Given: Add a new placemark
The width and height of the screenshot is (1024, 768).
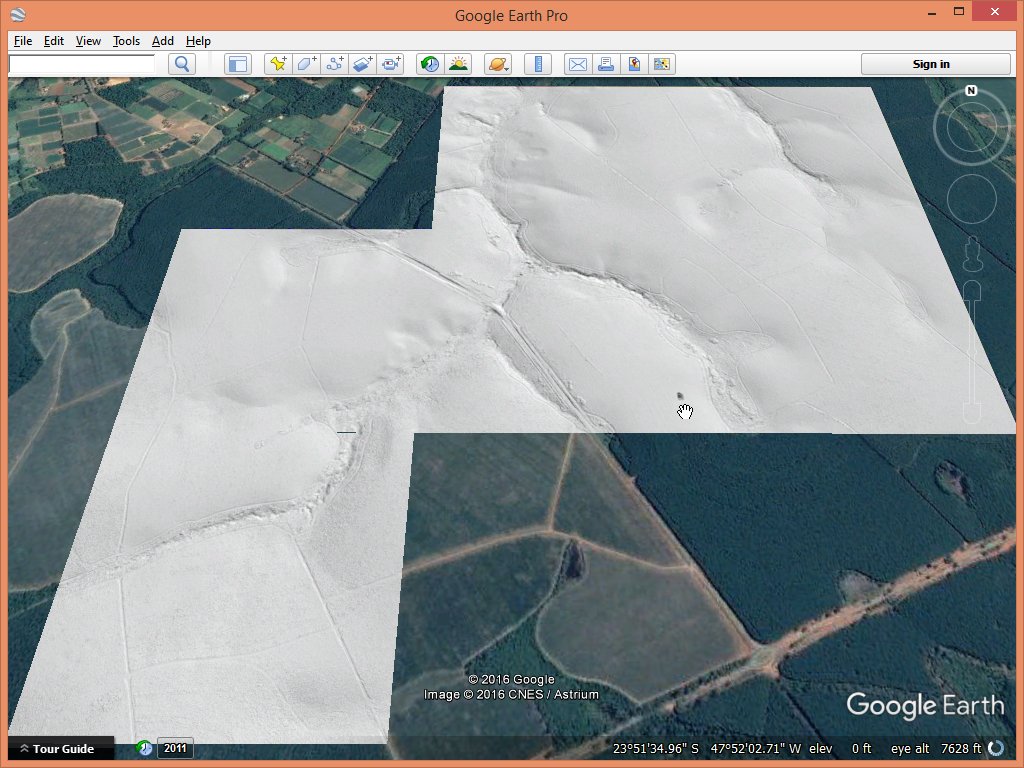Looking at the screenshot, I should click(278, 64).
